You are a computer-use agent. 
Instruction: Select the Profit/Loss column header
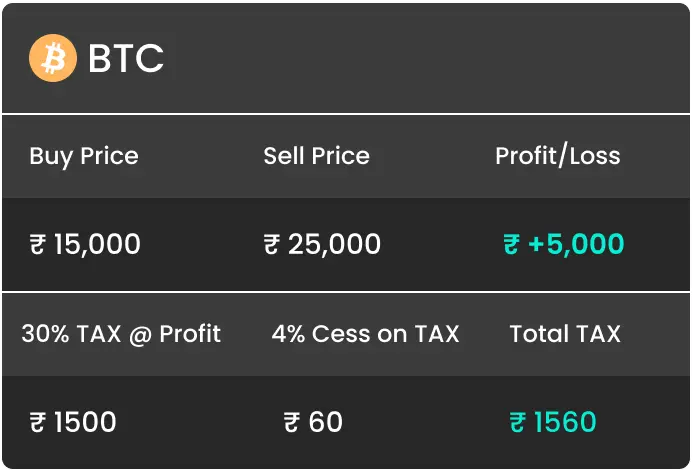point(557,156)
